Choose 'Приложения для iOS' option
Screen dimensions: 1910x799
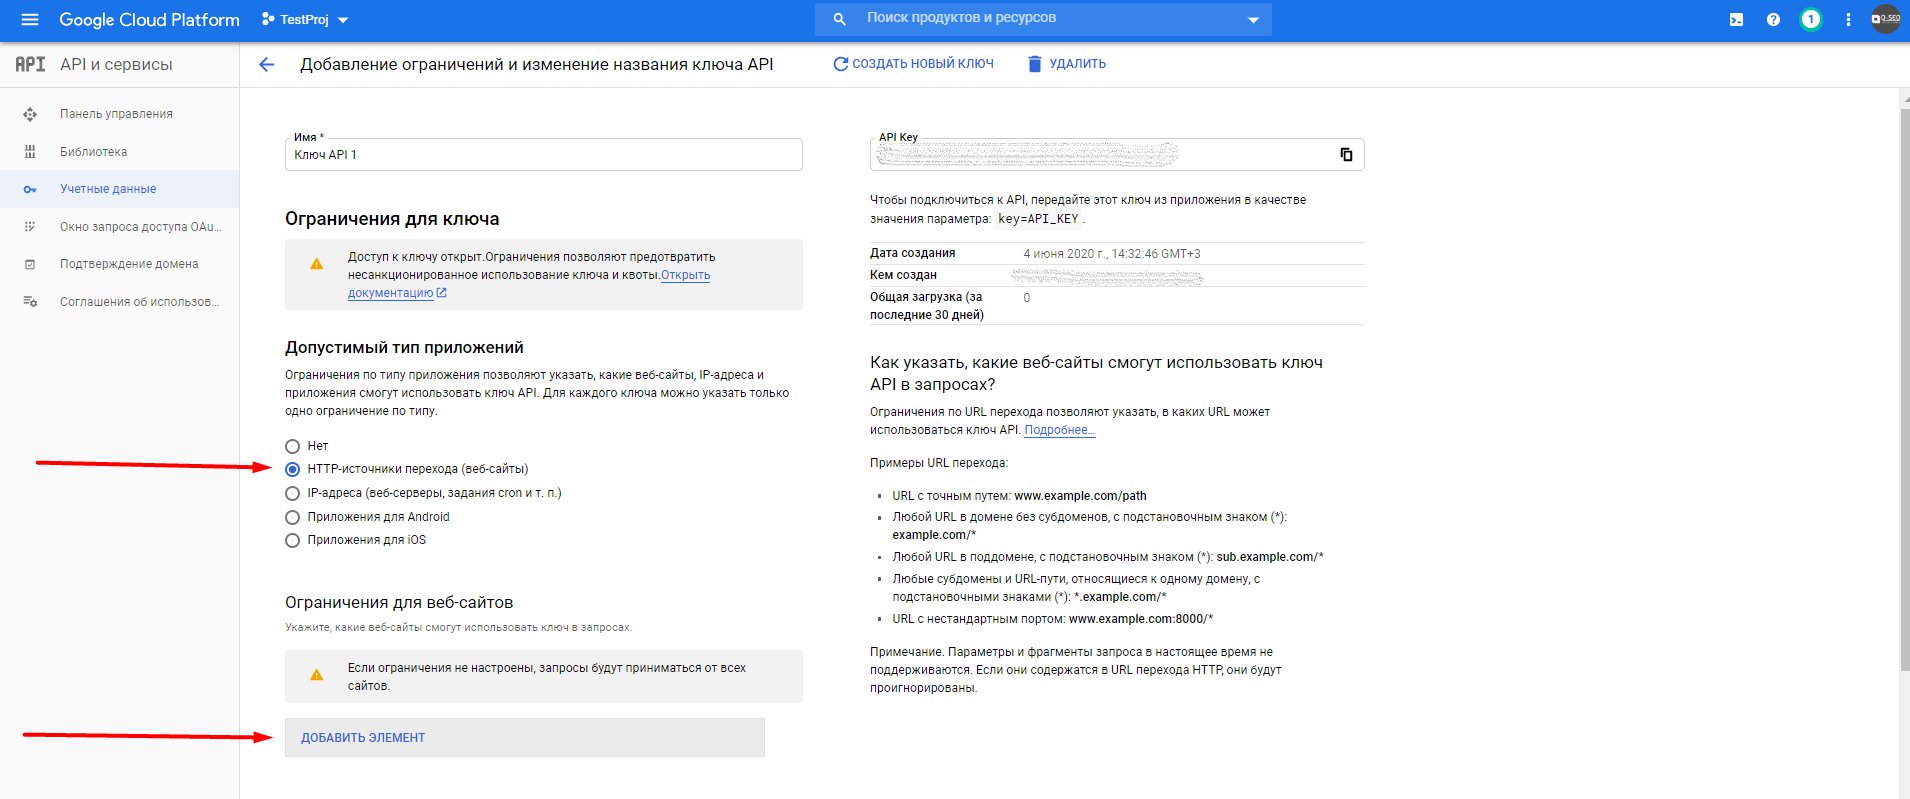click(x=293, y=541)
